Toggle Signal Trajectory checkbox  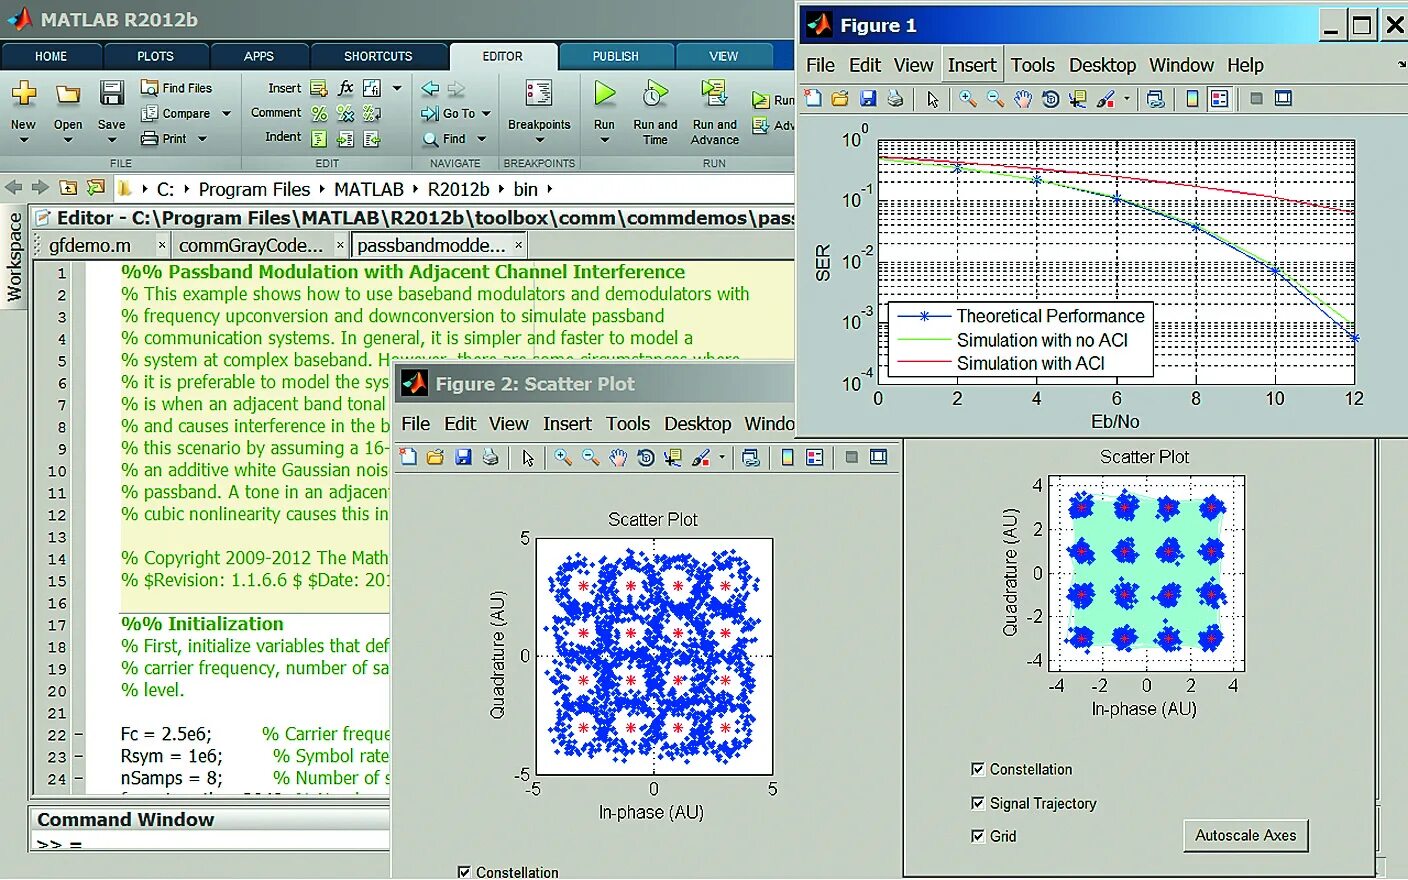[x=978, y=803]
